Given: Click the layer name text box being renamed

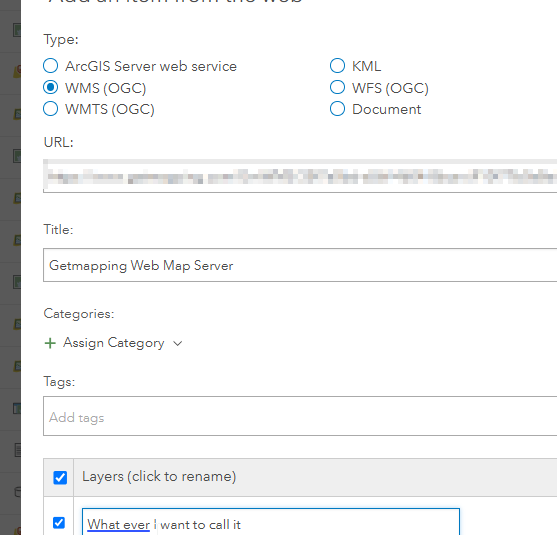Looking at the screenshot, I should tap(271, 522).
